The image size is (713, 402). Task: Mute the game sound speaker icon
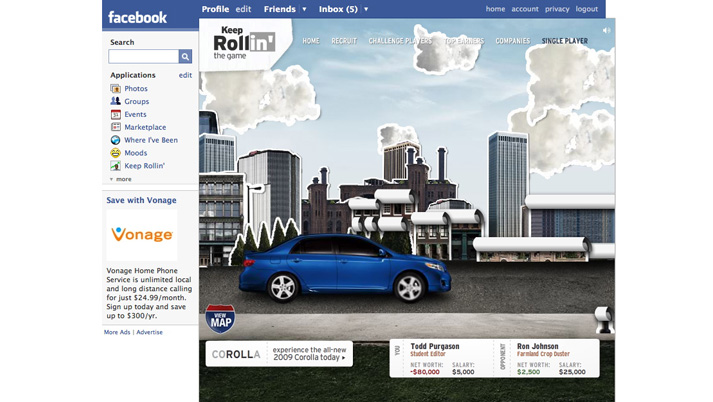pos(606,30)
